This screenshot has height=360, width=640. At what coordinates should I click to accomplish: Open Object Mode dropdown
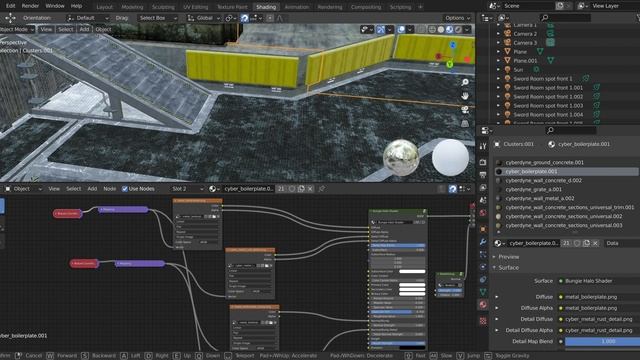tap(17, 29)
